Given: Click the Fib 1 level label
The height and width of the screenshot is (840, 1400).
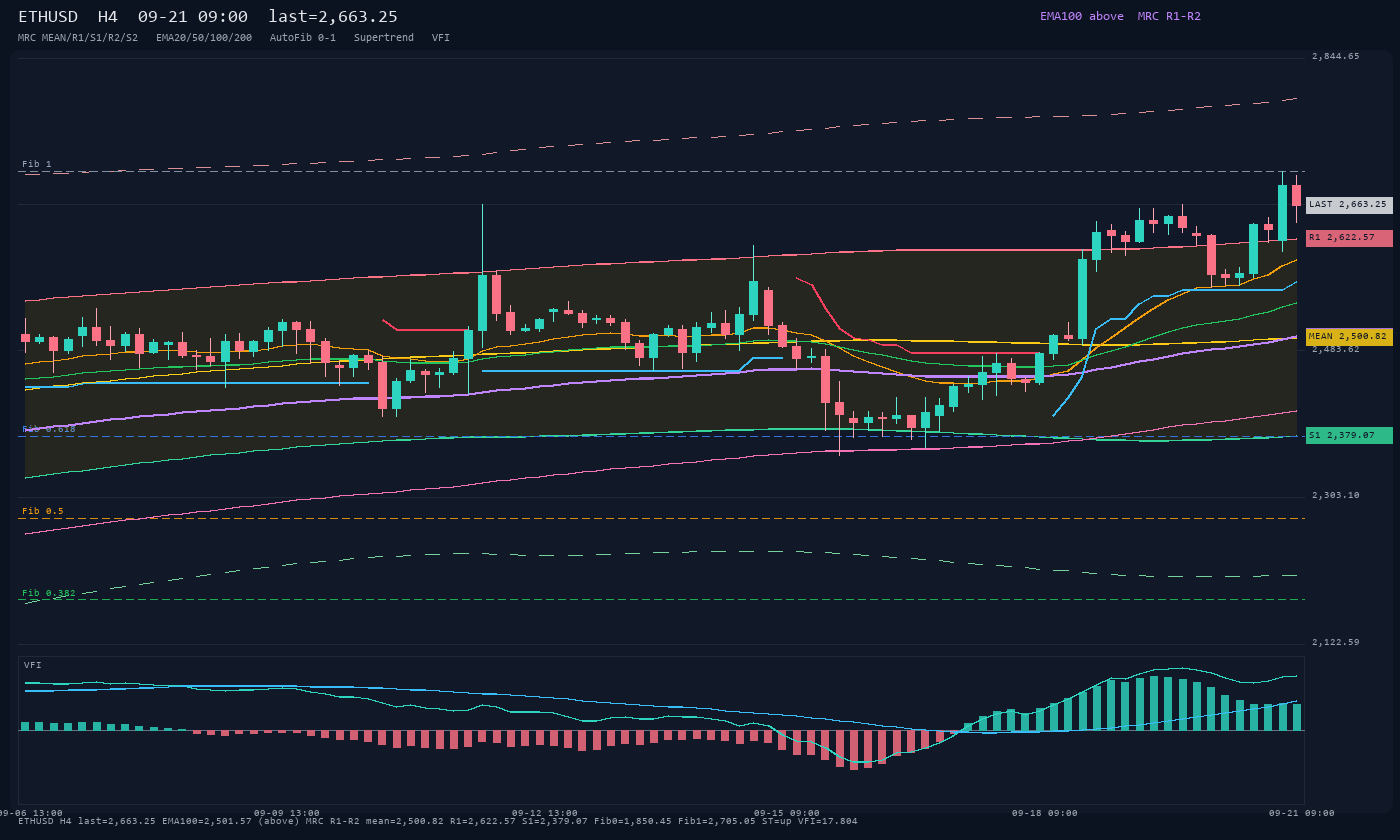Looking at the screenshot, I should tap(37, 164).
